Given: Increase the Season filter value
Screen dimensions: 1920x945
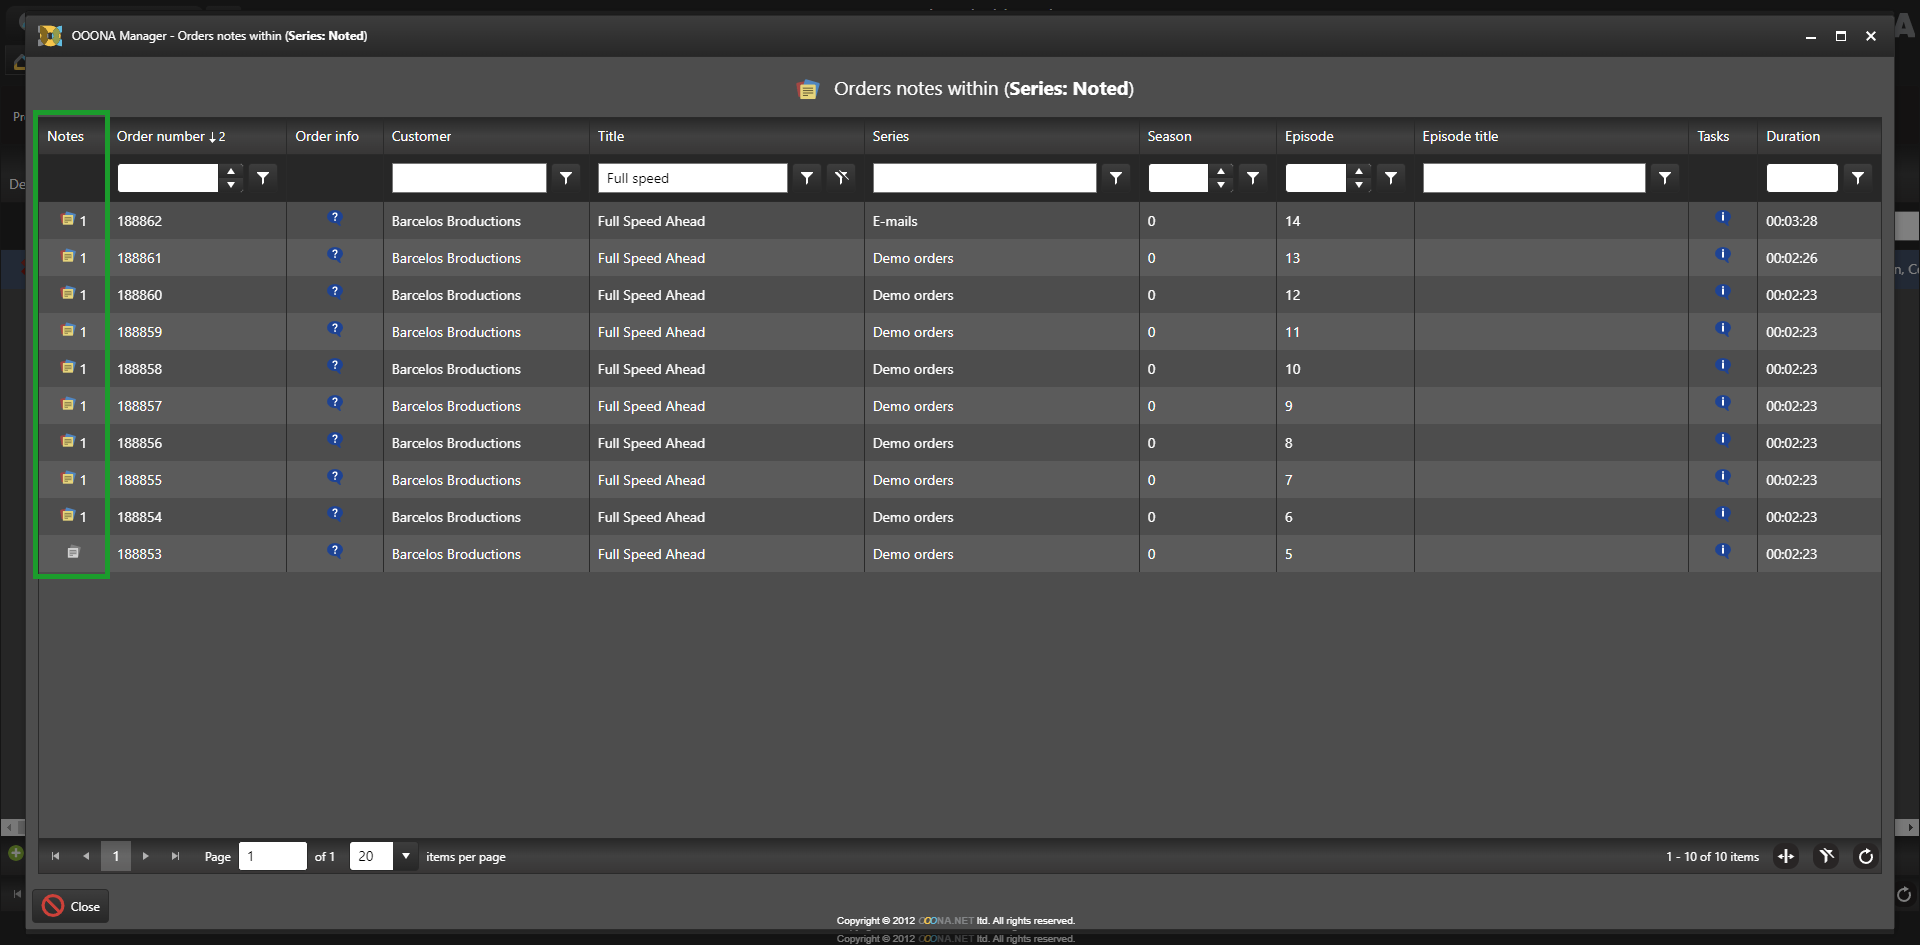Looking at the screenshot, I should tap(1221, 172).
